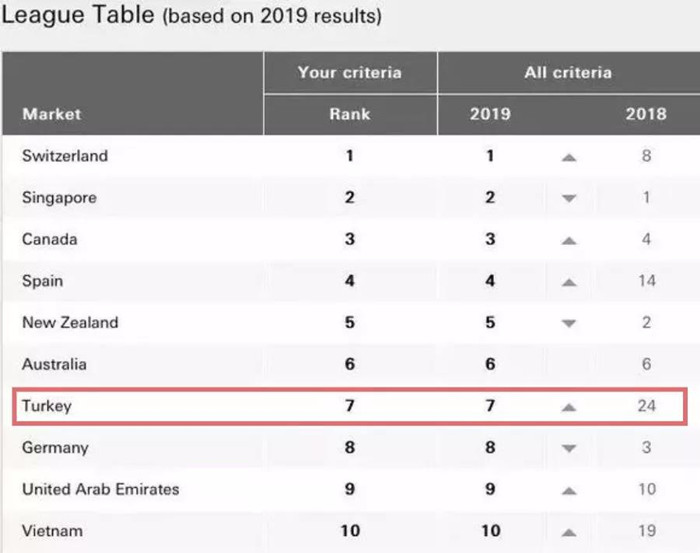The image size is (700, 553).
Task: Click the Market column header
Action: pyautogui.click(x=52, y=114)
